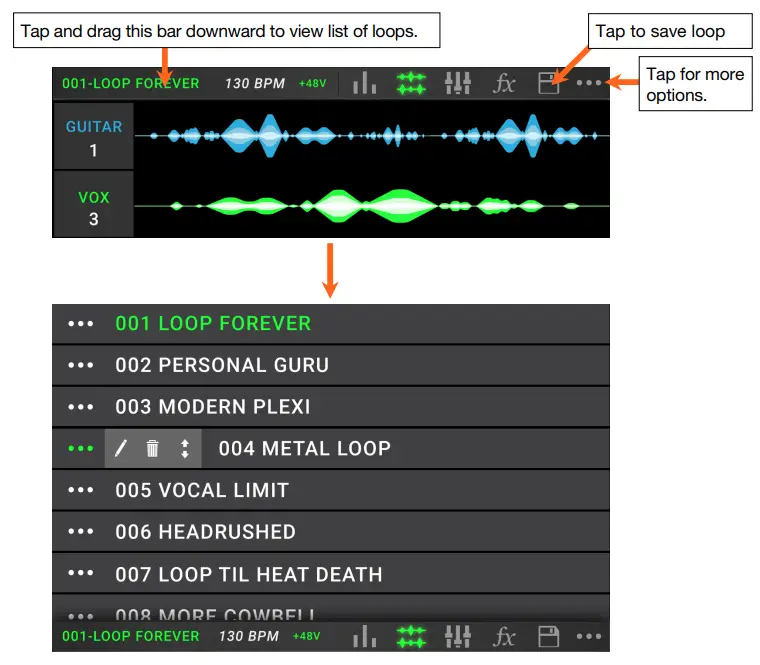This screenshot has height=665, width=760.
Task: Tap the 130 BPM tempo in top bar
Action: coord(255,83)
